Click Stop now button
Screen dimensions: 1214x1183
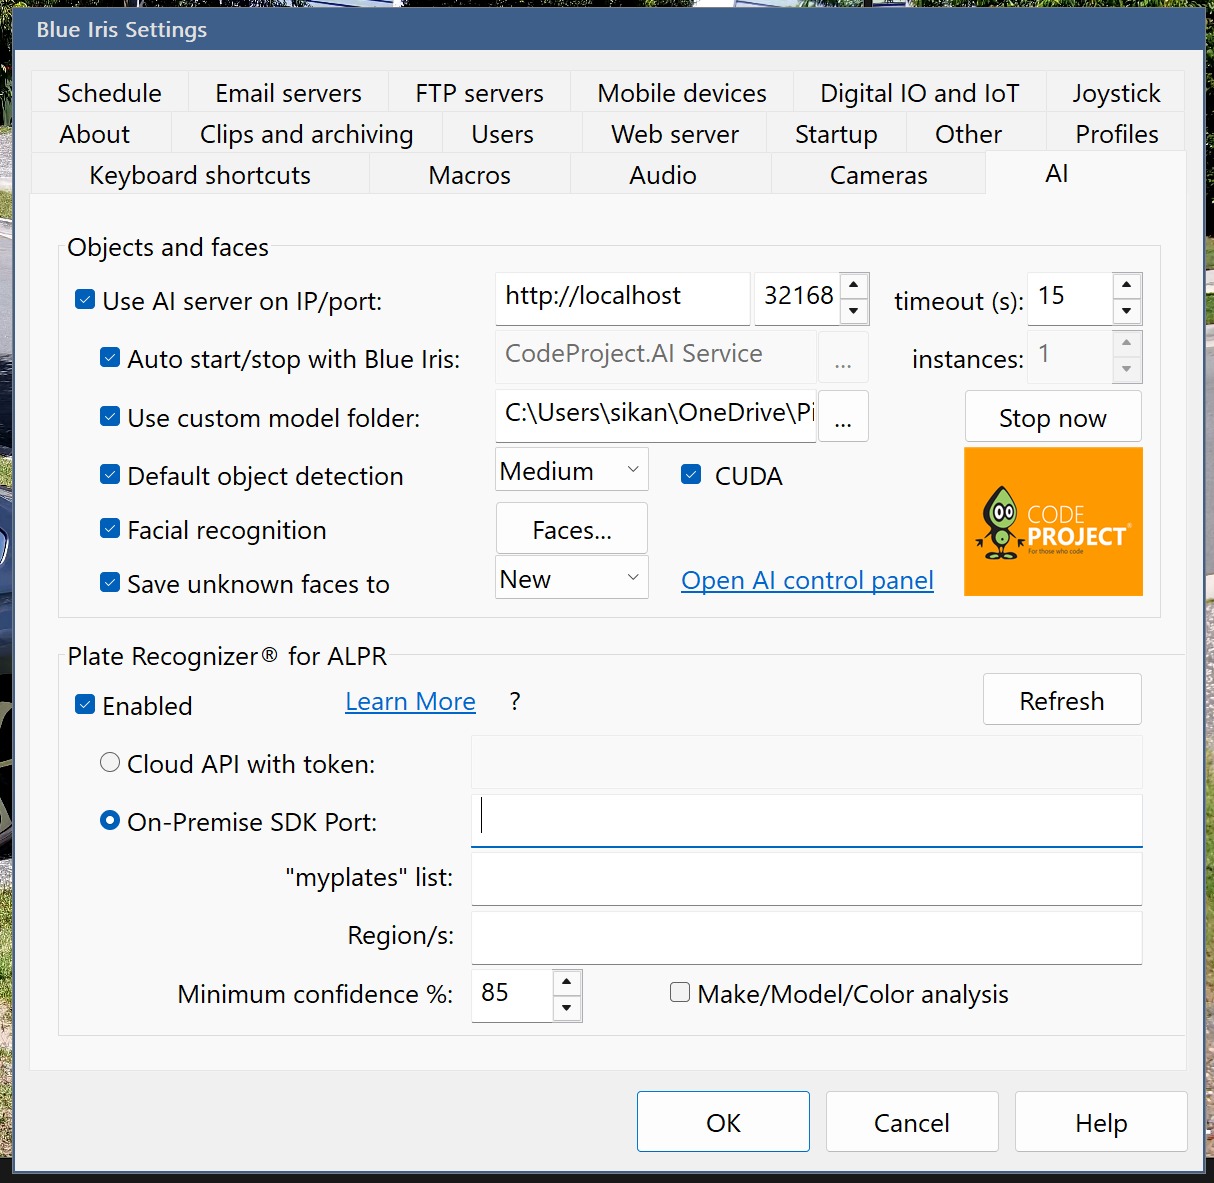point(1053,417)
